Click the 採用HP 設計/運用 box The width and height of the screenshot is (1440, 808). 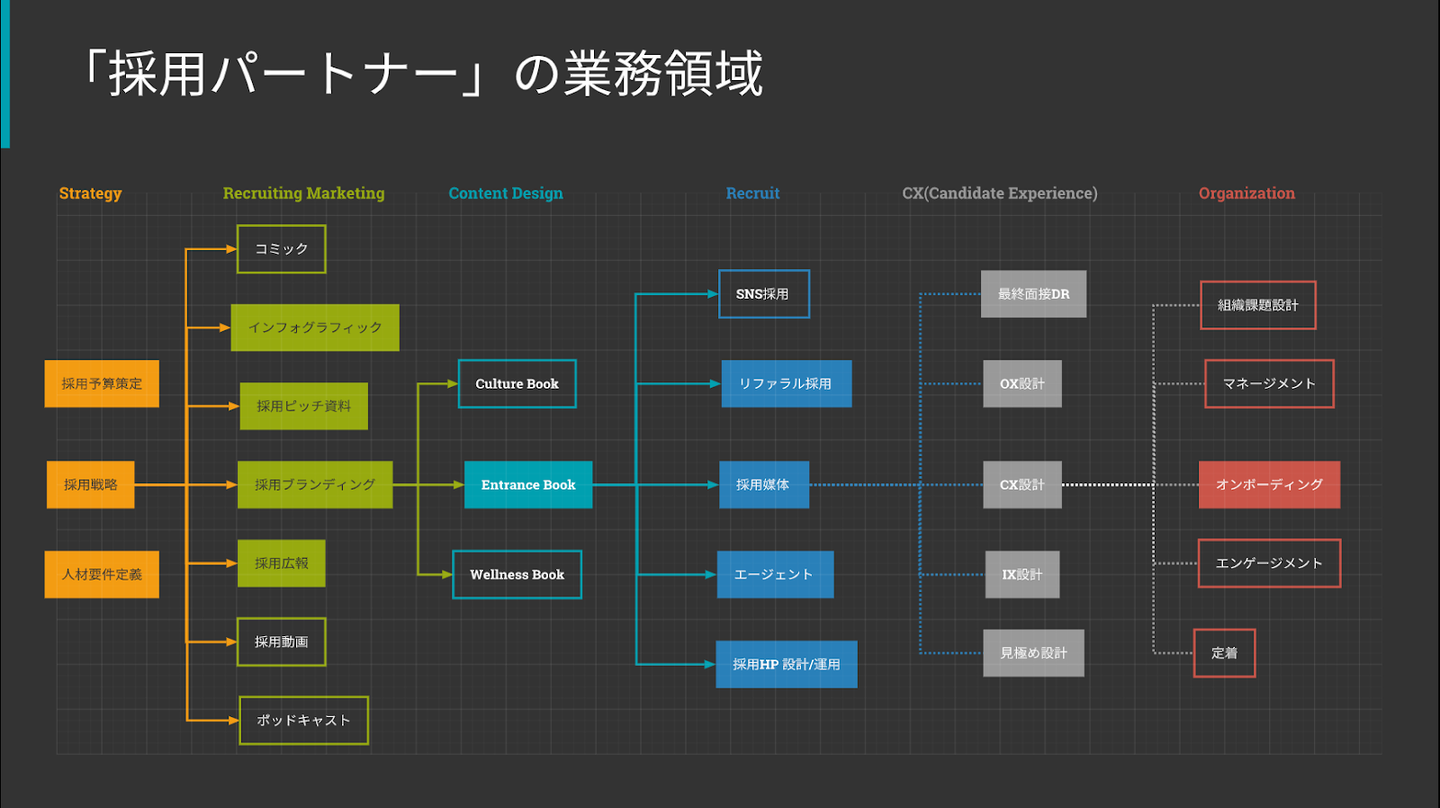pyautogui.click(x=787, y=664)
